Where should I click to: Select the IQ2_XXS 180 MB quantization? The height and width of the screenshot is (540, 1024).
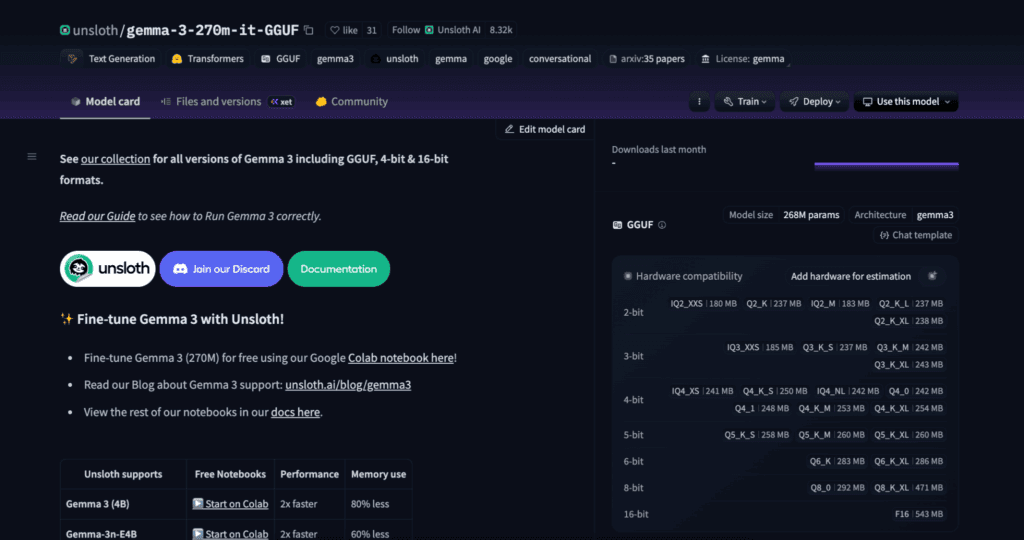703,304
